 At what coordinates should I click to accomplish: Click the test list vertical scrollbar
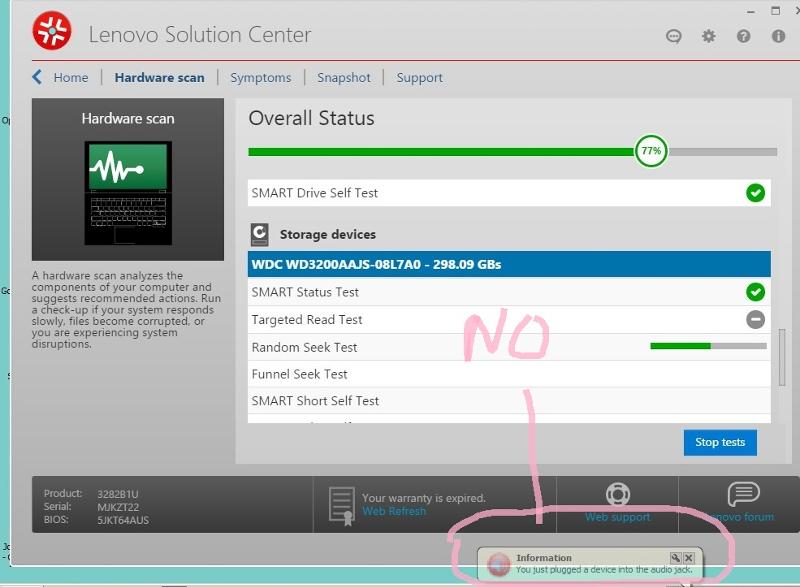click(x=782, y=357)
